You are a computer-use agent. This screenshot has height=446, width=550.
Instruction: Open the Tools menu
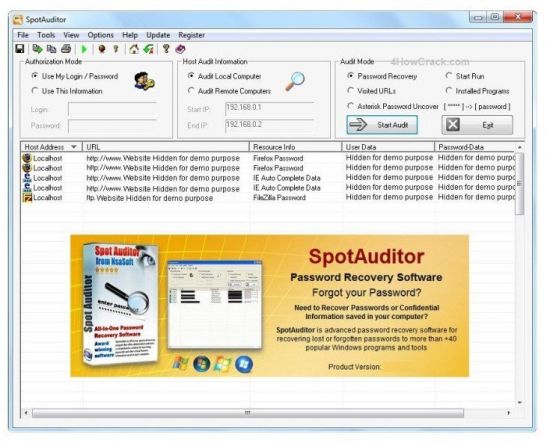click(46, 35)
